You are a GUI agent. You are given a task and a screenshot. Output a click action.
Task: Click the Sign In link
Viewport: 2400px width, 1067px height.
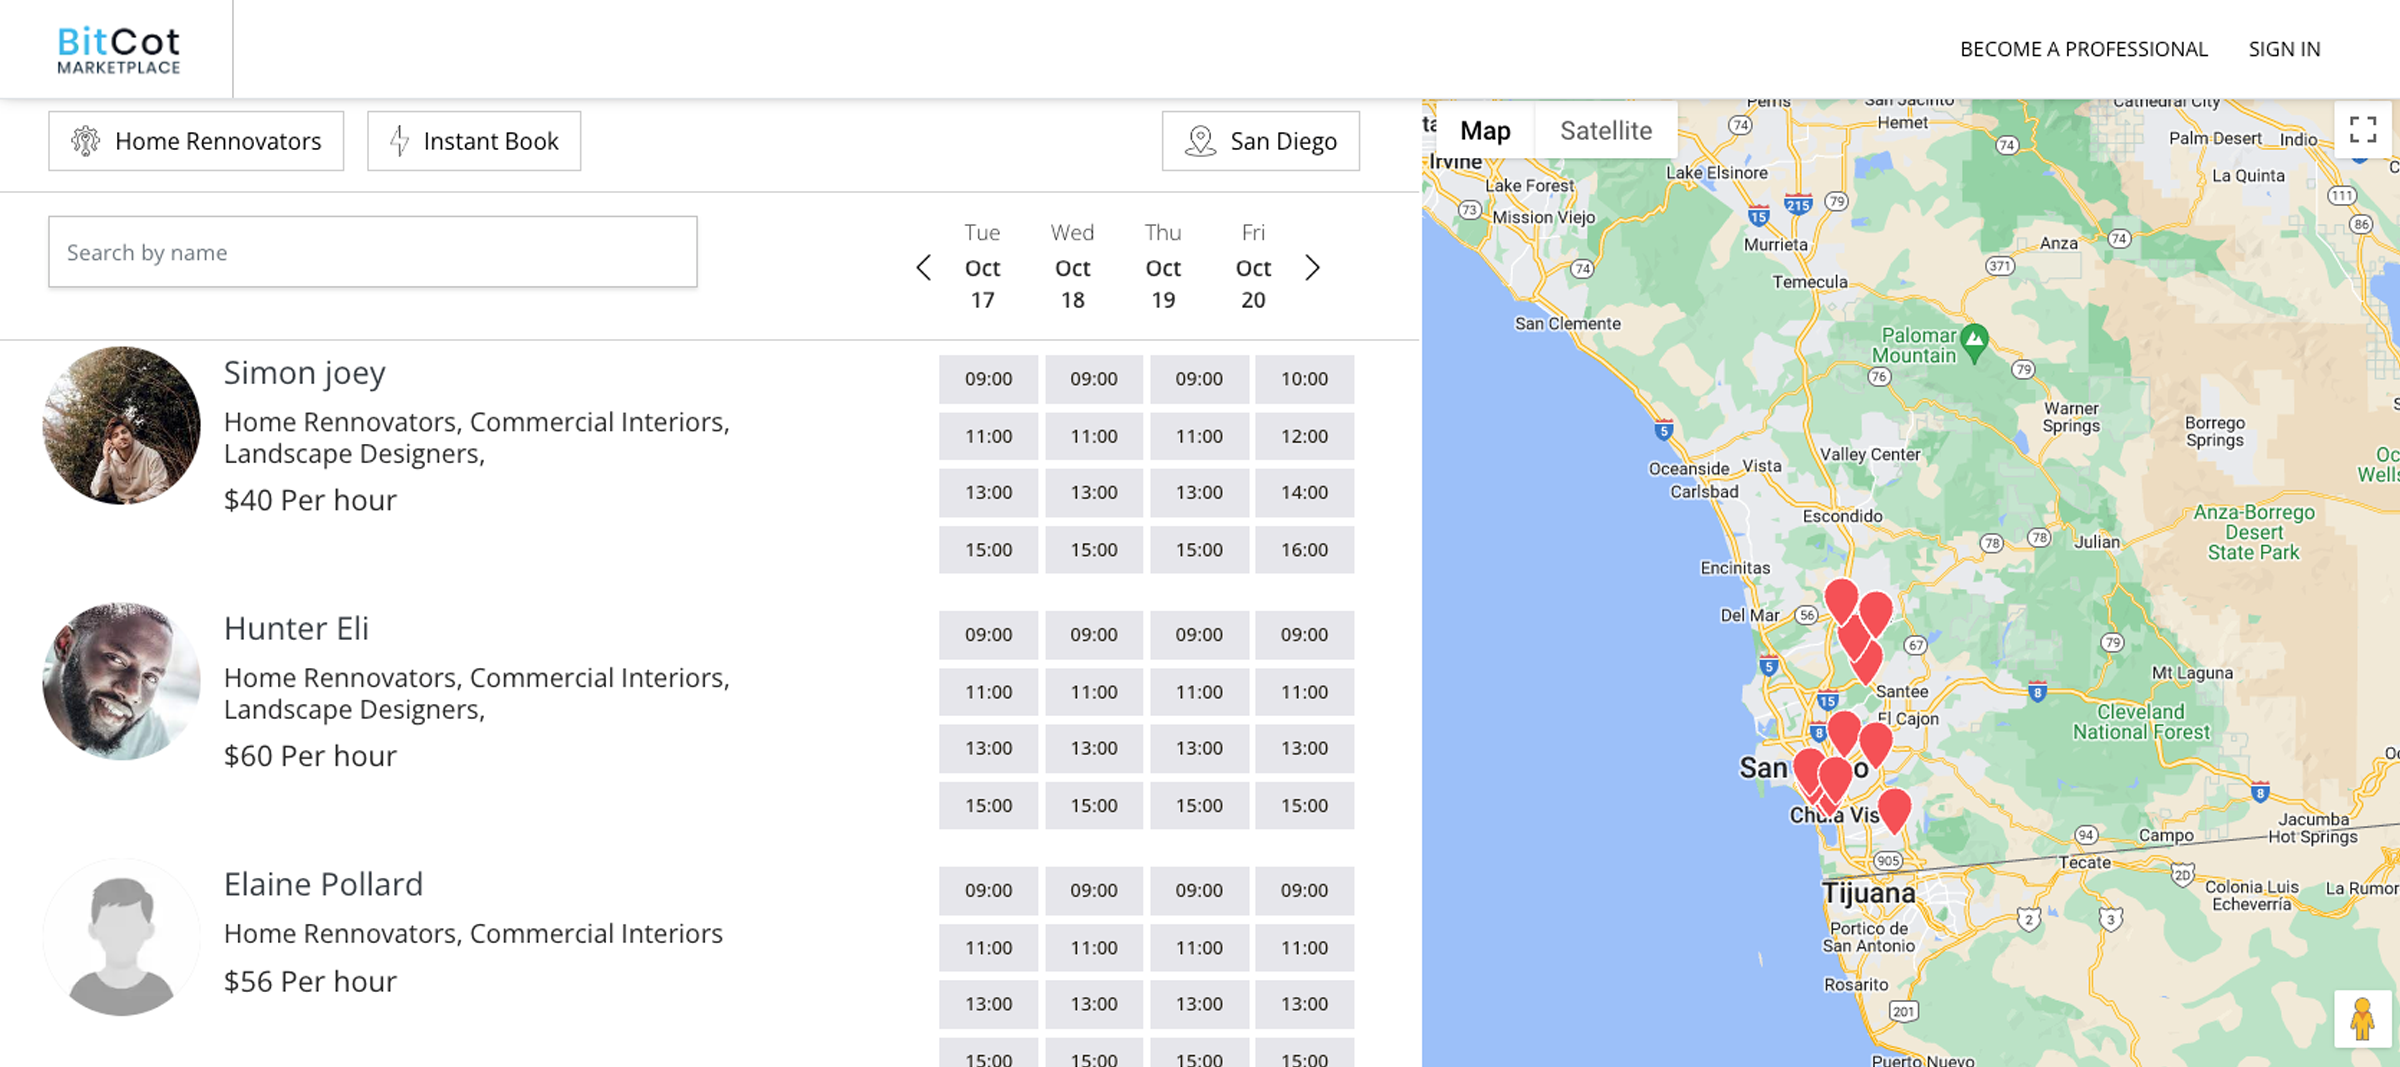(2284, 49)
